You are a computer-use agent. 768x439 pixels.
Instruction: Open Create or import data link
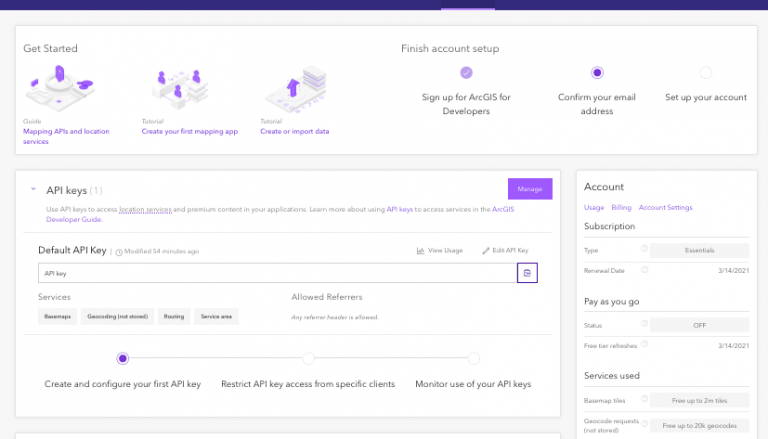[x=294, y=131]
